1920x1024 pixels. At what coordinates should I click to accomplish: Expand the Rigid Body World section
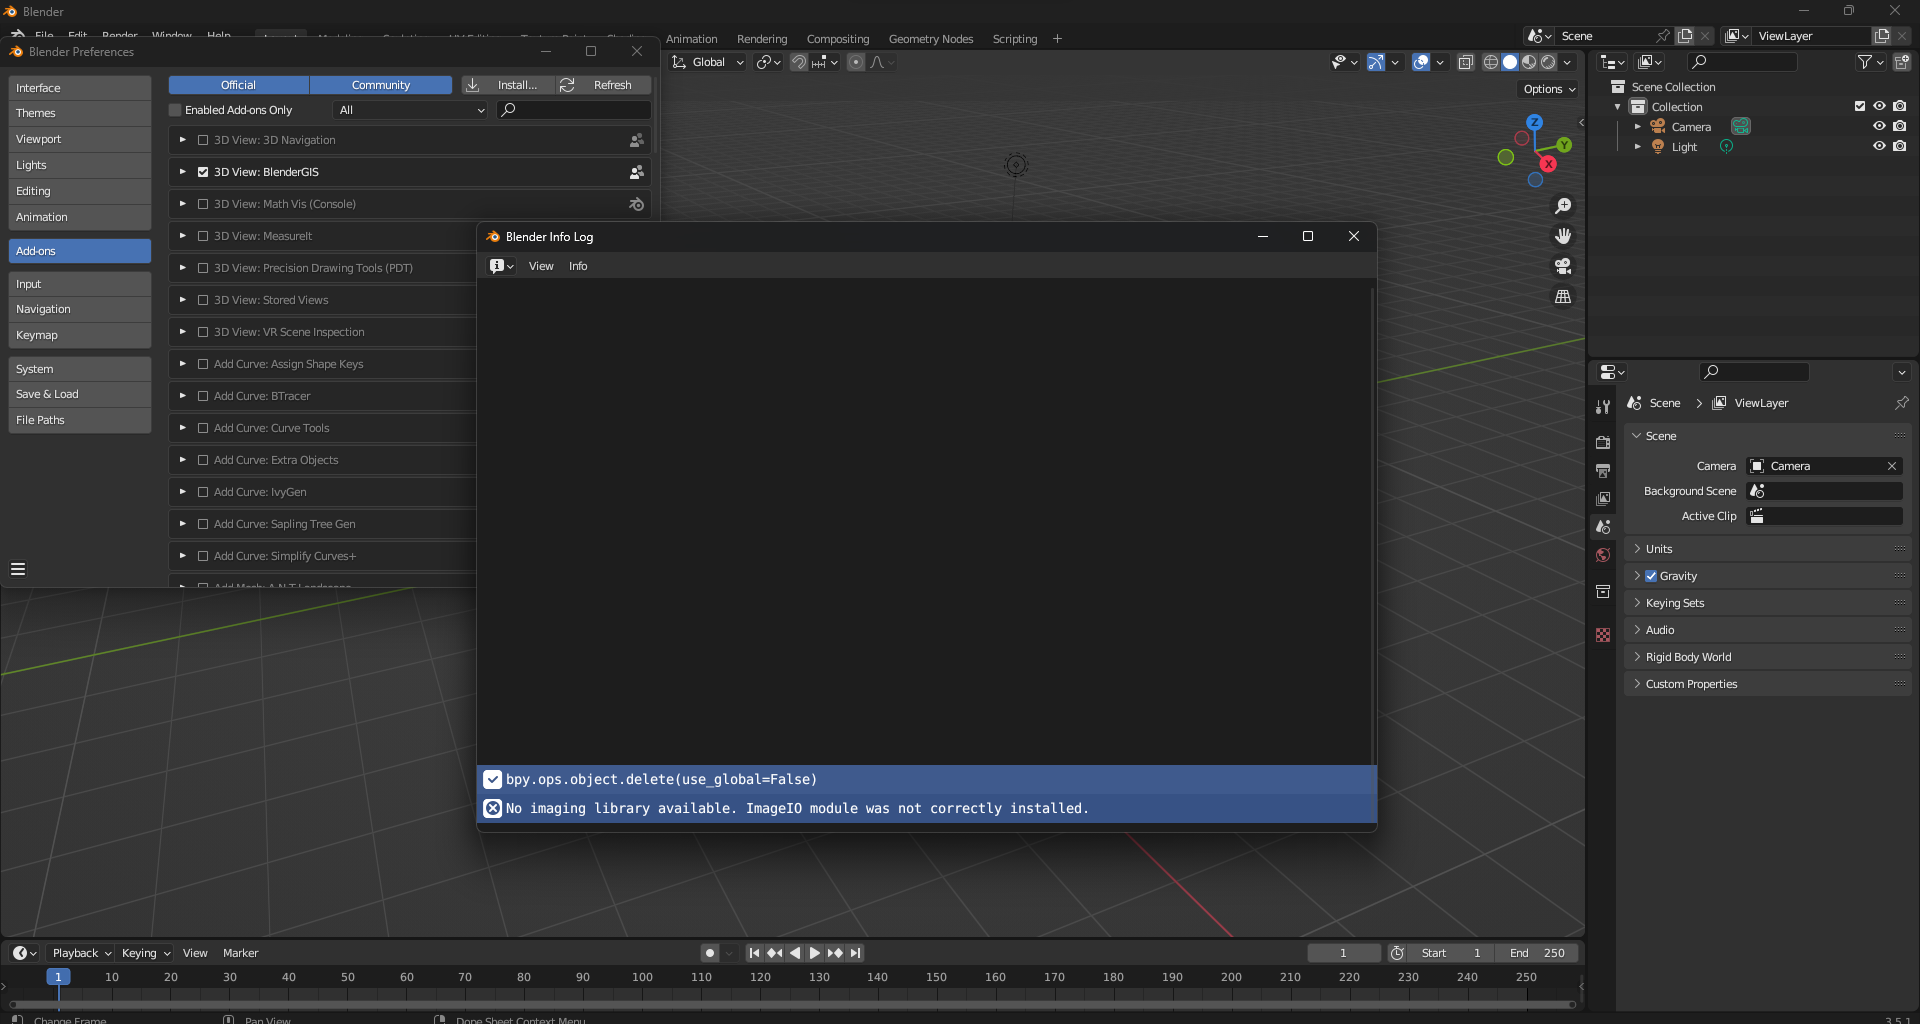pos(1637,657)
